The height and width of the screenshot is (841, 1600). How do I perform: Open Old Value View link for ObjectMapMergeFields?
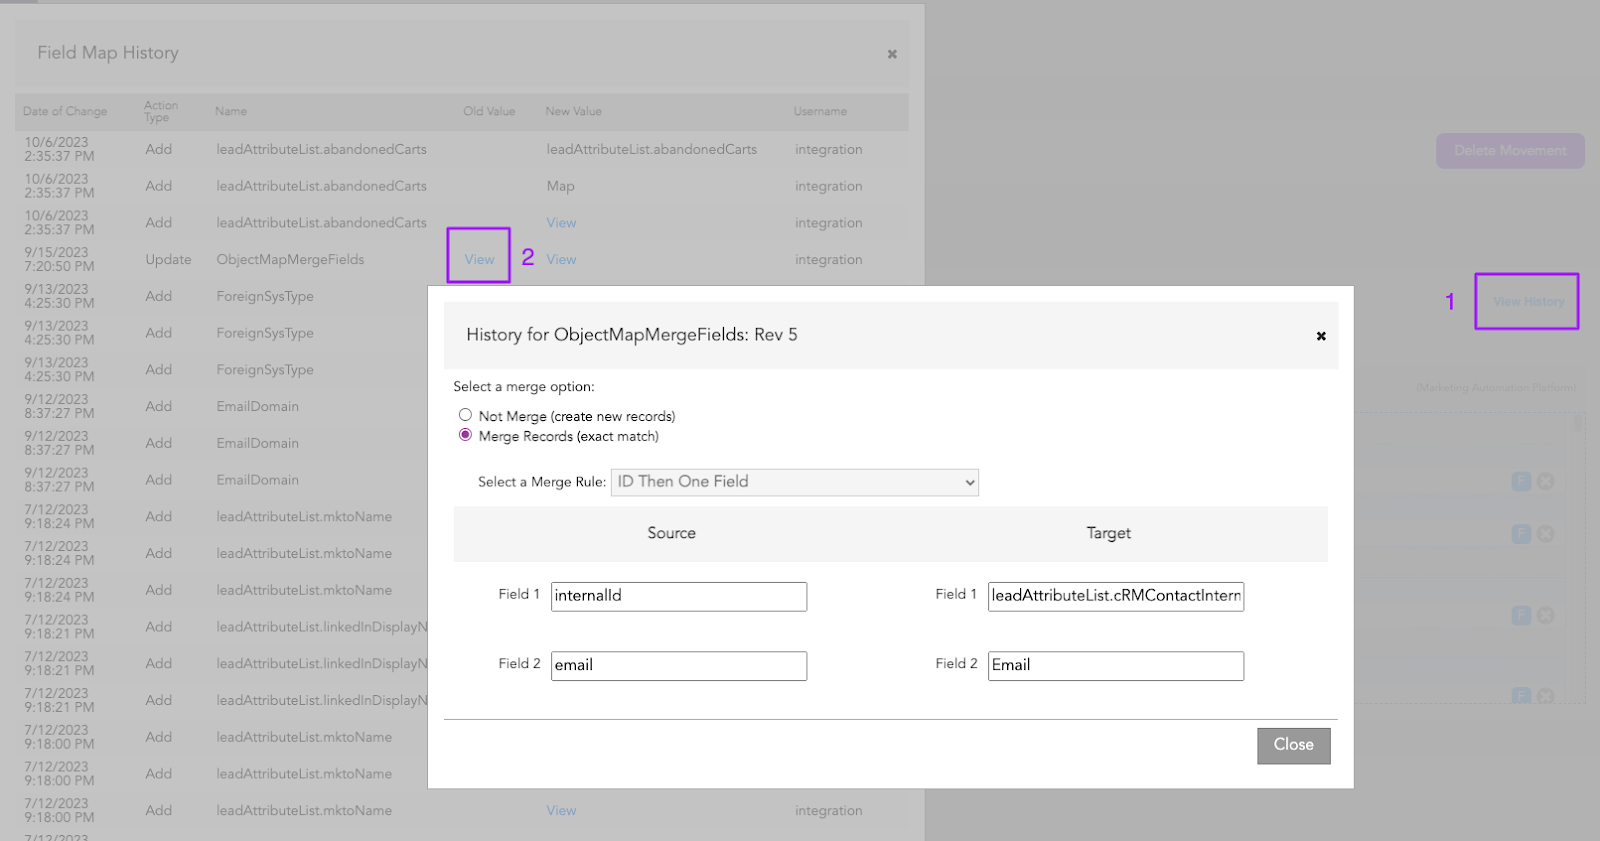[x=479, y=259]
